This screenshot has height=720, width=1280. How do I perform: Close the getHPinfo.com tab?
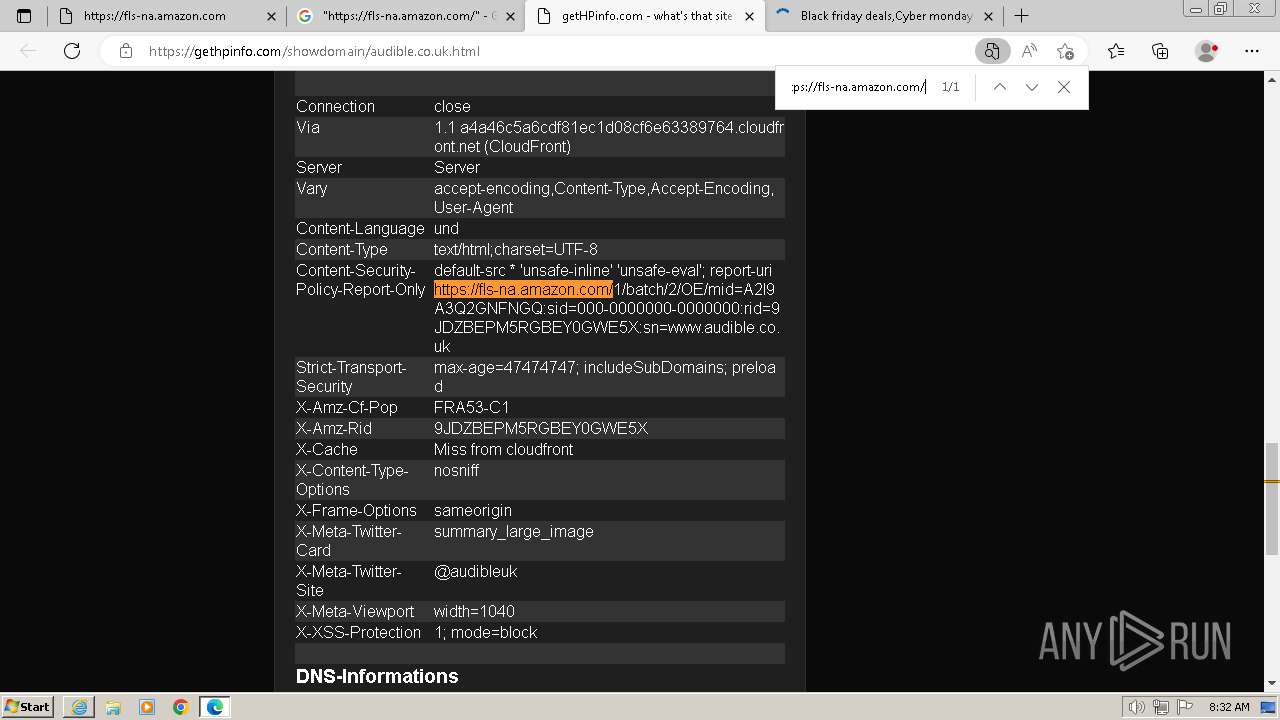coord(749,16)
